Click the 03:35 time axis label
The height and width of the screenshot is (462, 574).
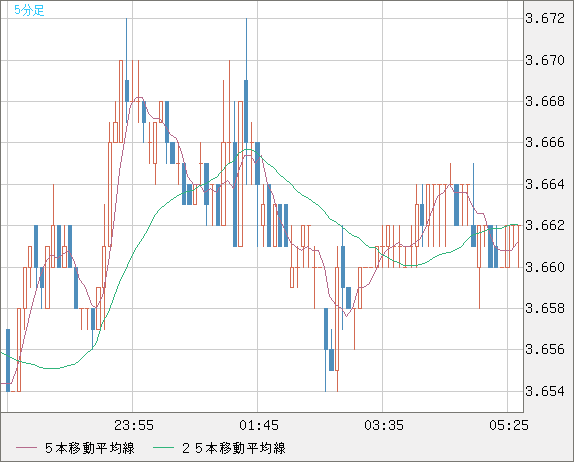coord(384,425)
